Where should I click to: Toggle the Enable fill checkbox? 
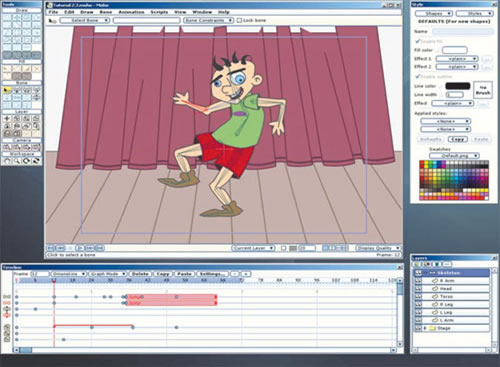pos(417,41)
